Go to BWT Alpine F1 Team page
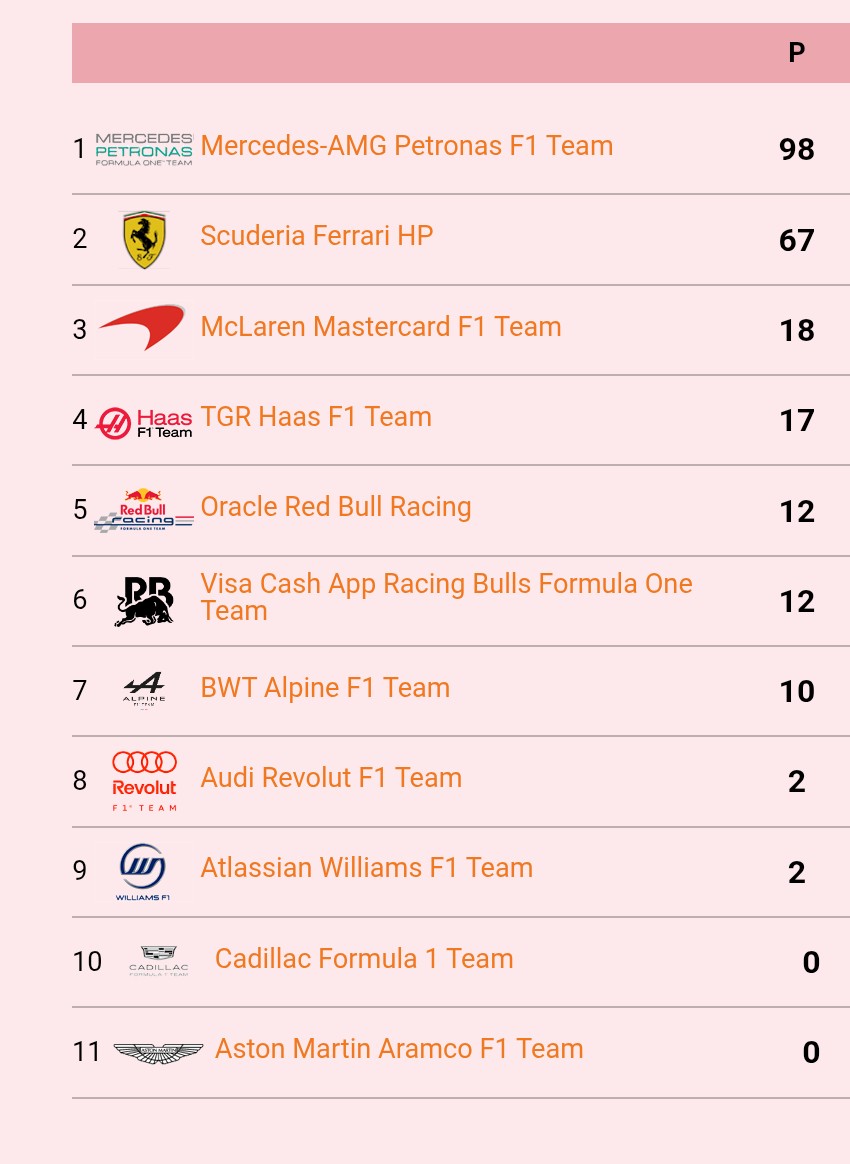Viewport: 850px width, 1164px height. pos(325,688)
